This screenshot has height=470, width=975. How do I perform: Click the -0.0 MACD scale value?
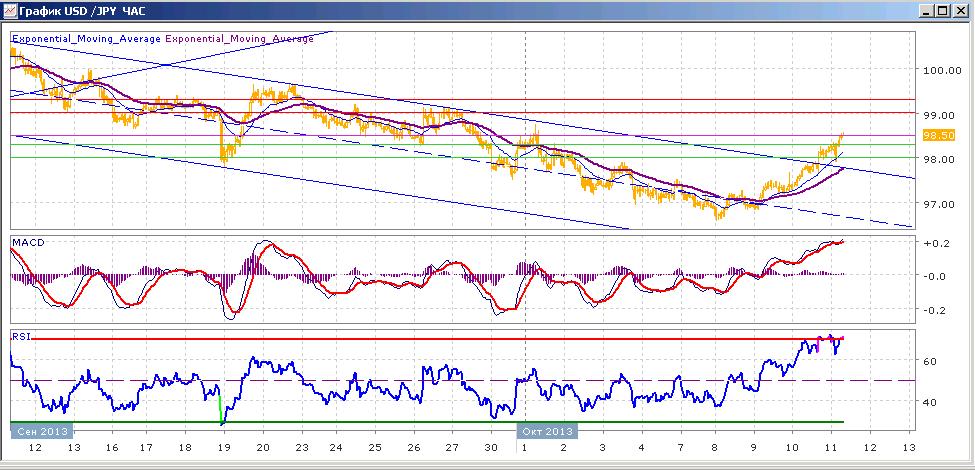click(x=935, y=276)
